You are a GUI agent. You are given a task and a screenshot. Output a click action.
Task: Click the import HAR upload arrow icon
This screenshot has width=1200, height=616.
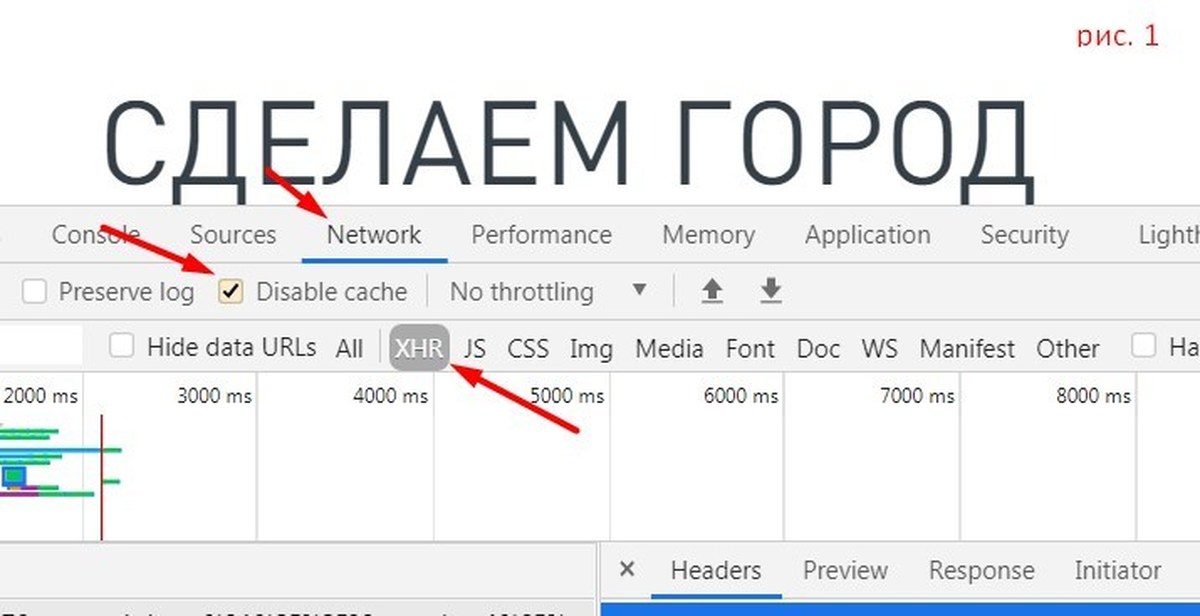(711, 291)
